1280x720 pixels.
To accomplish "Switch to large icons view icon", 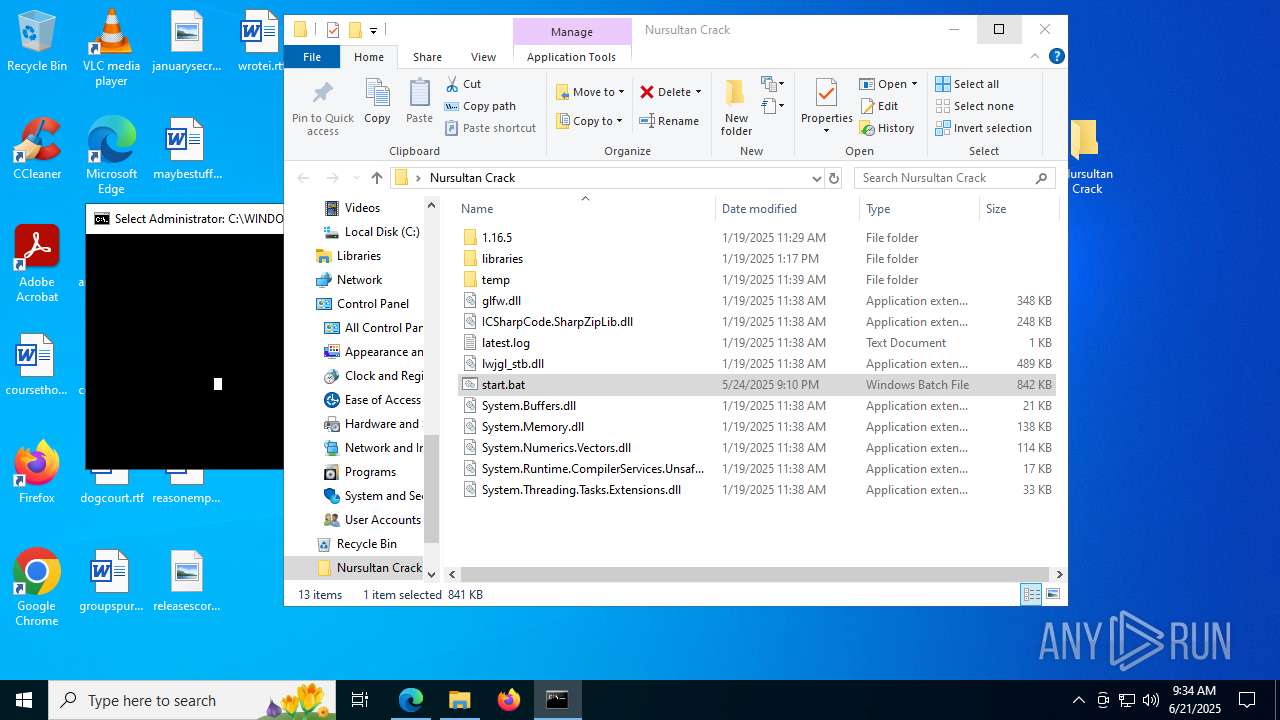I will [1052, 595].
